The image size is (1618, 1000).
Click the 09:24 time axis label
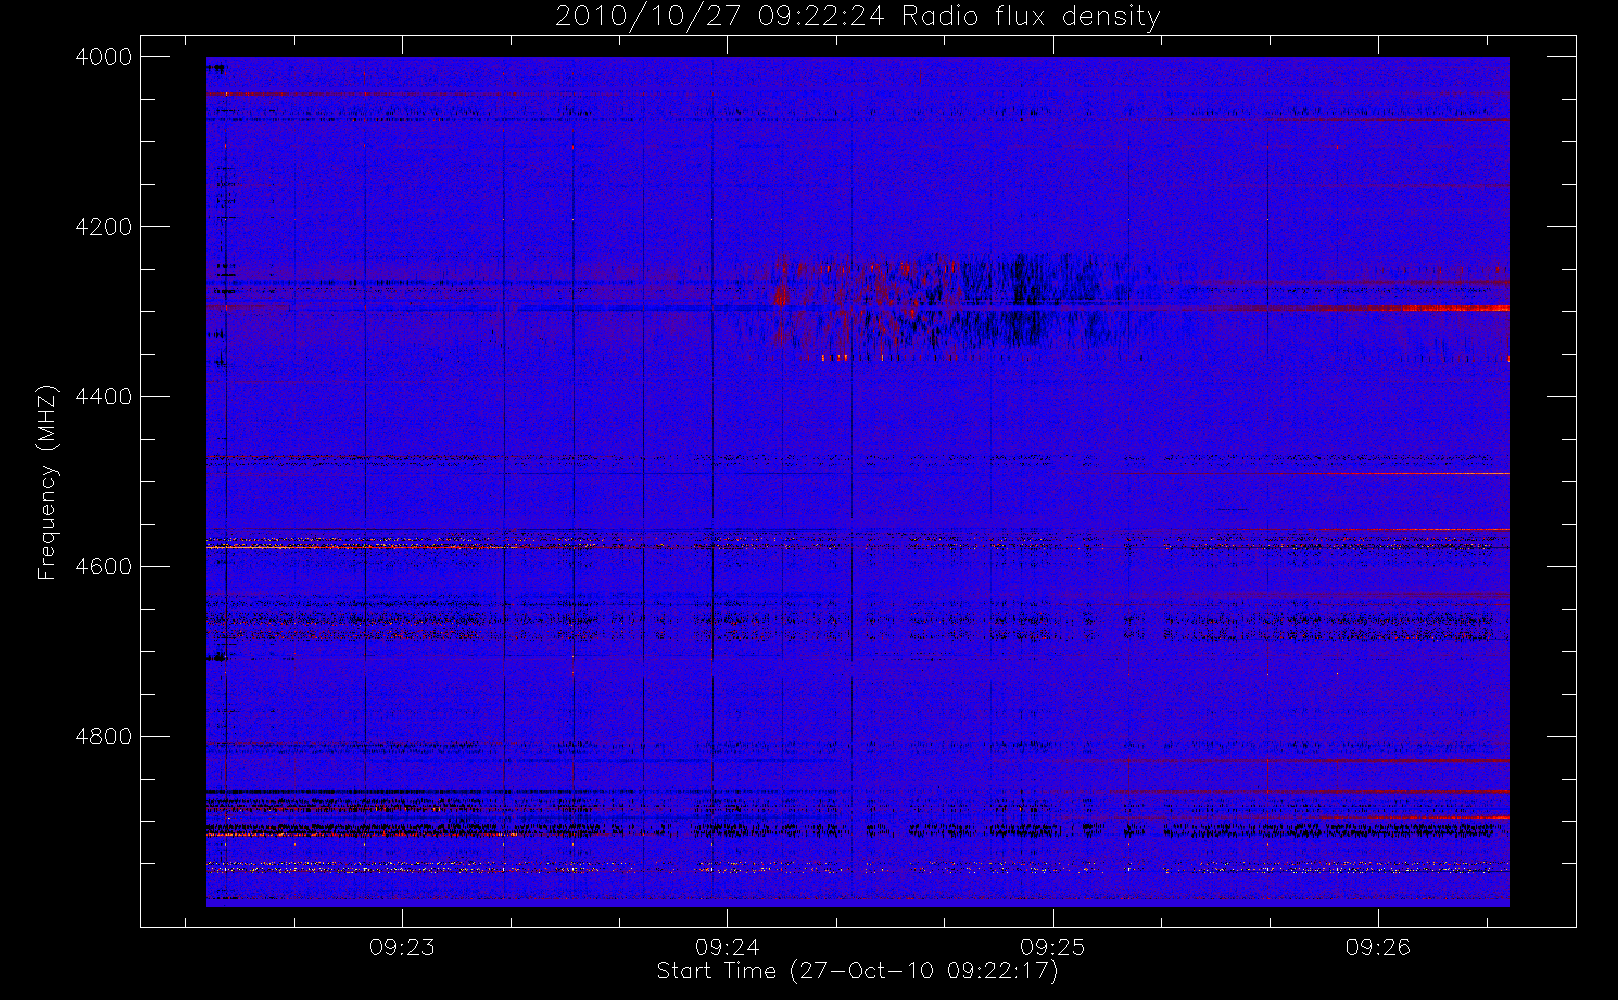point(727,947)
